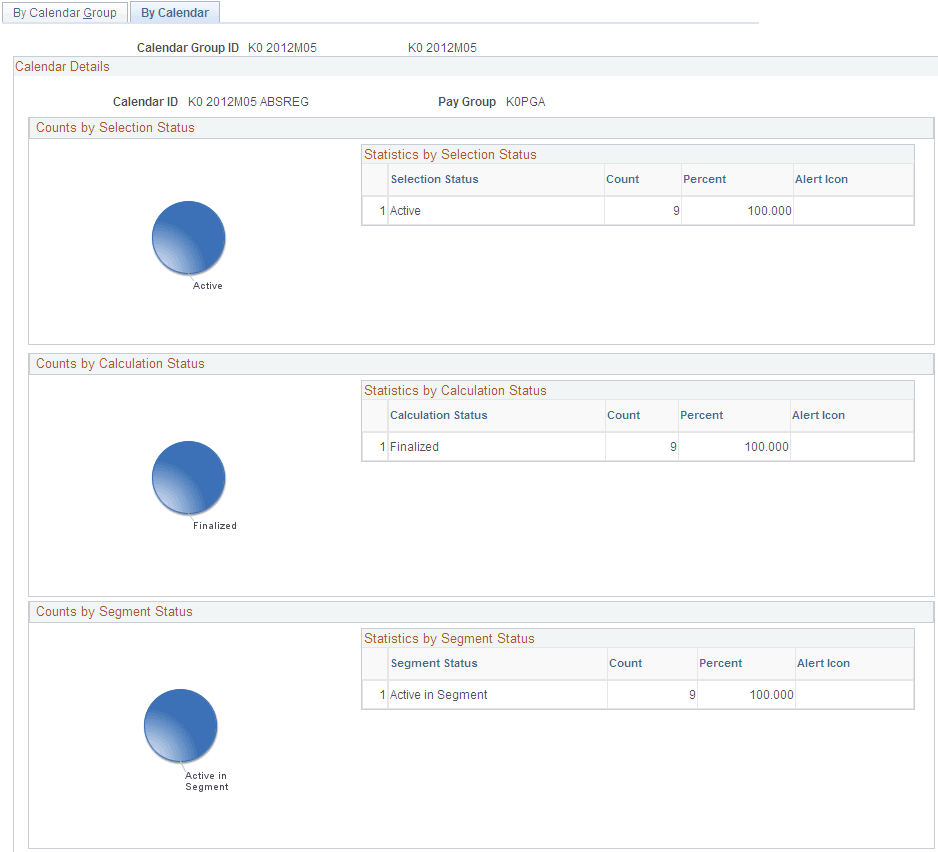Switch to the By Calendar Group tab
938x852 pixels.
tap(64, 12)
